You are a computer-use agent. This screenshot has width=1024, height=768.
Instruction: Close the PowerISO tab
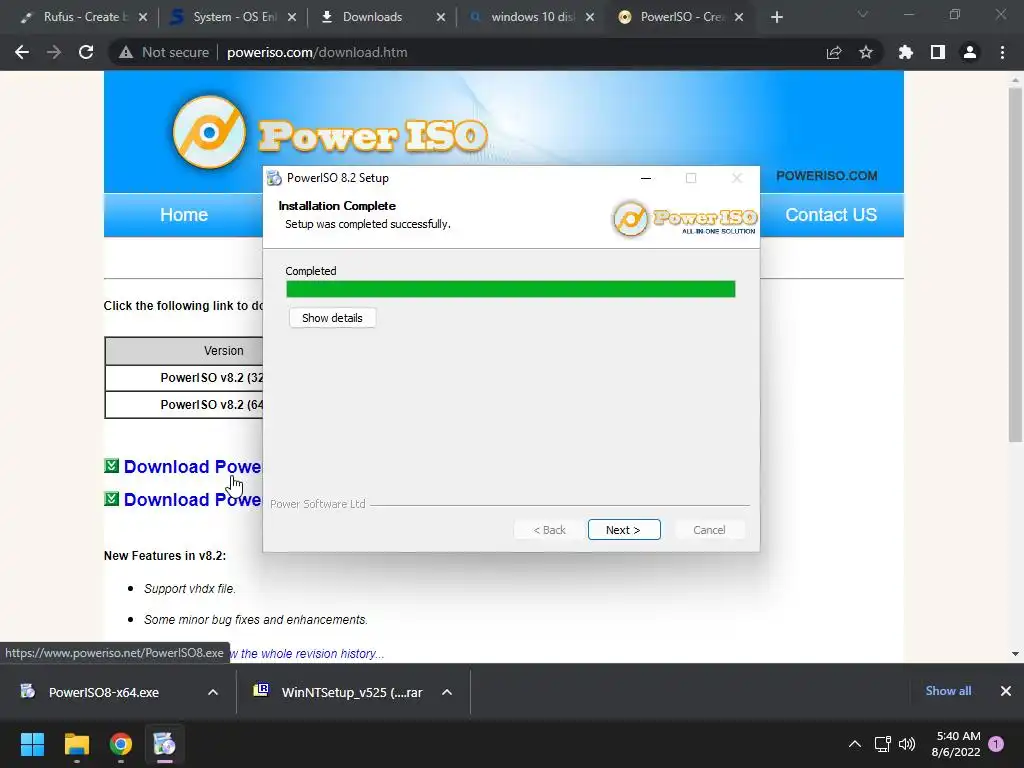click(x=739, y=17)
